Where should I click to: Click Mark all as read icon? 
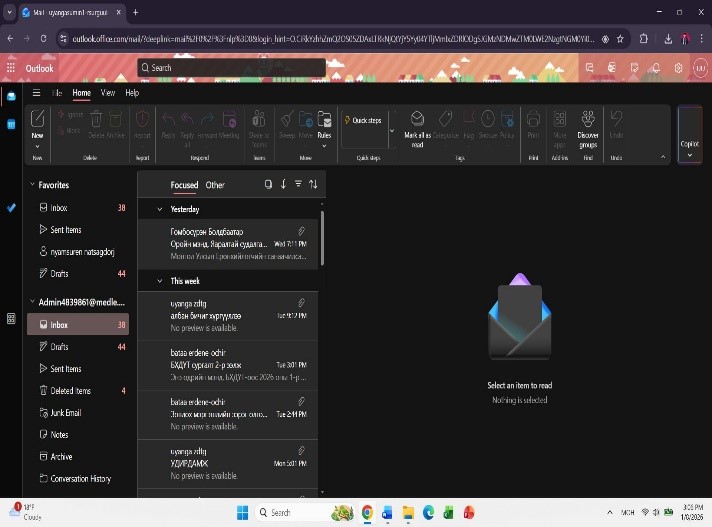[x=417, y=119]
